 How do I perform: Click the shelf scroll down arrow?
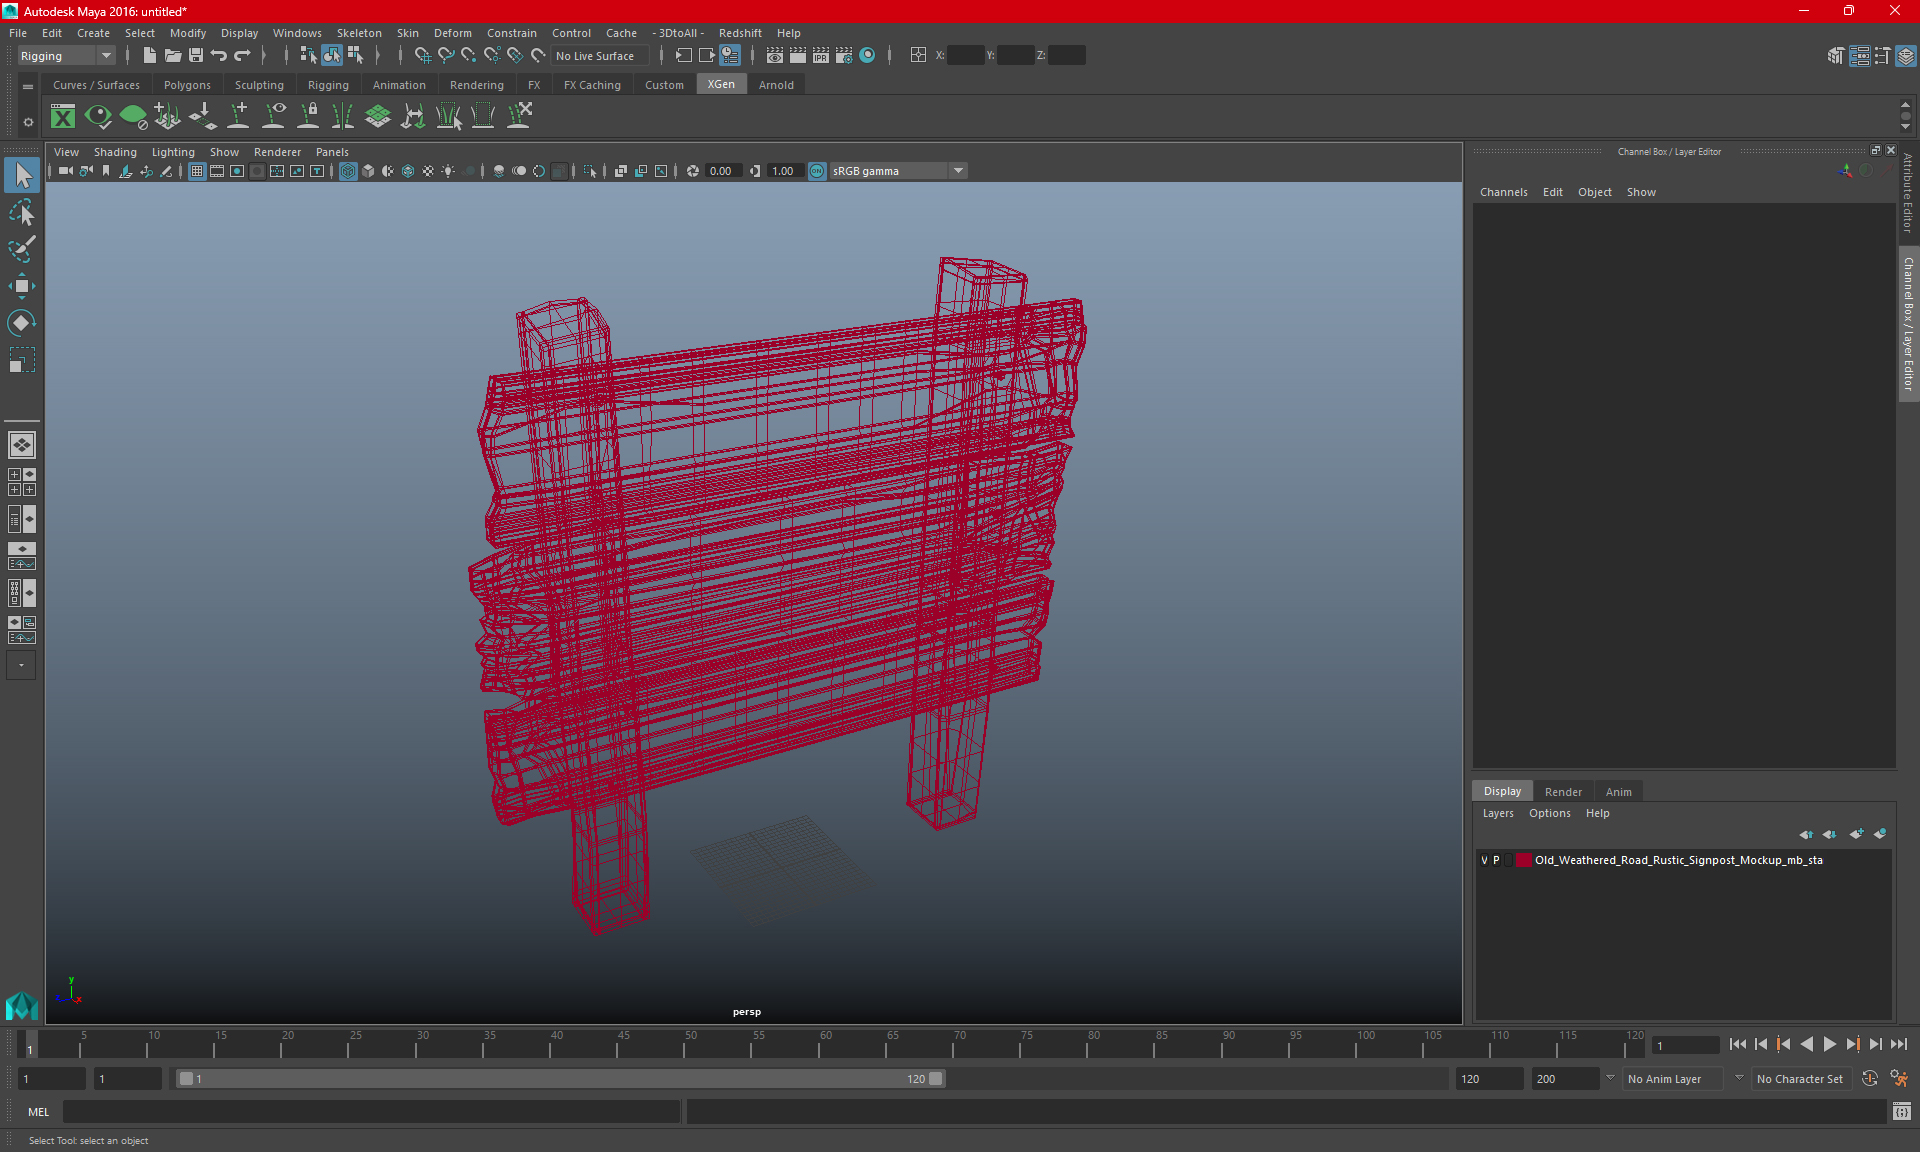click(1905, 127)
